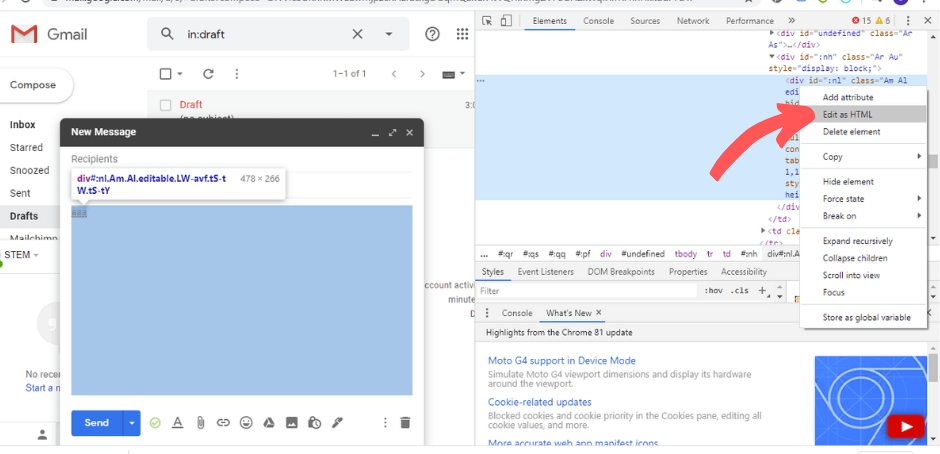
Task: Open the Drafts folder
Action: point(24,216)
